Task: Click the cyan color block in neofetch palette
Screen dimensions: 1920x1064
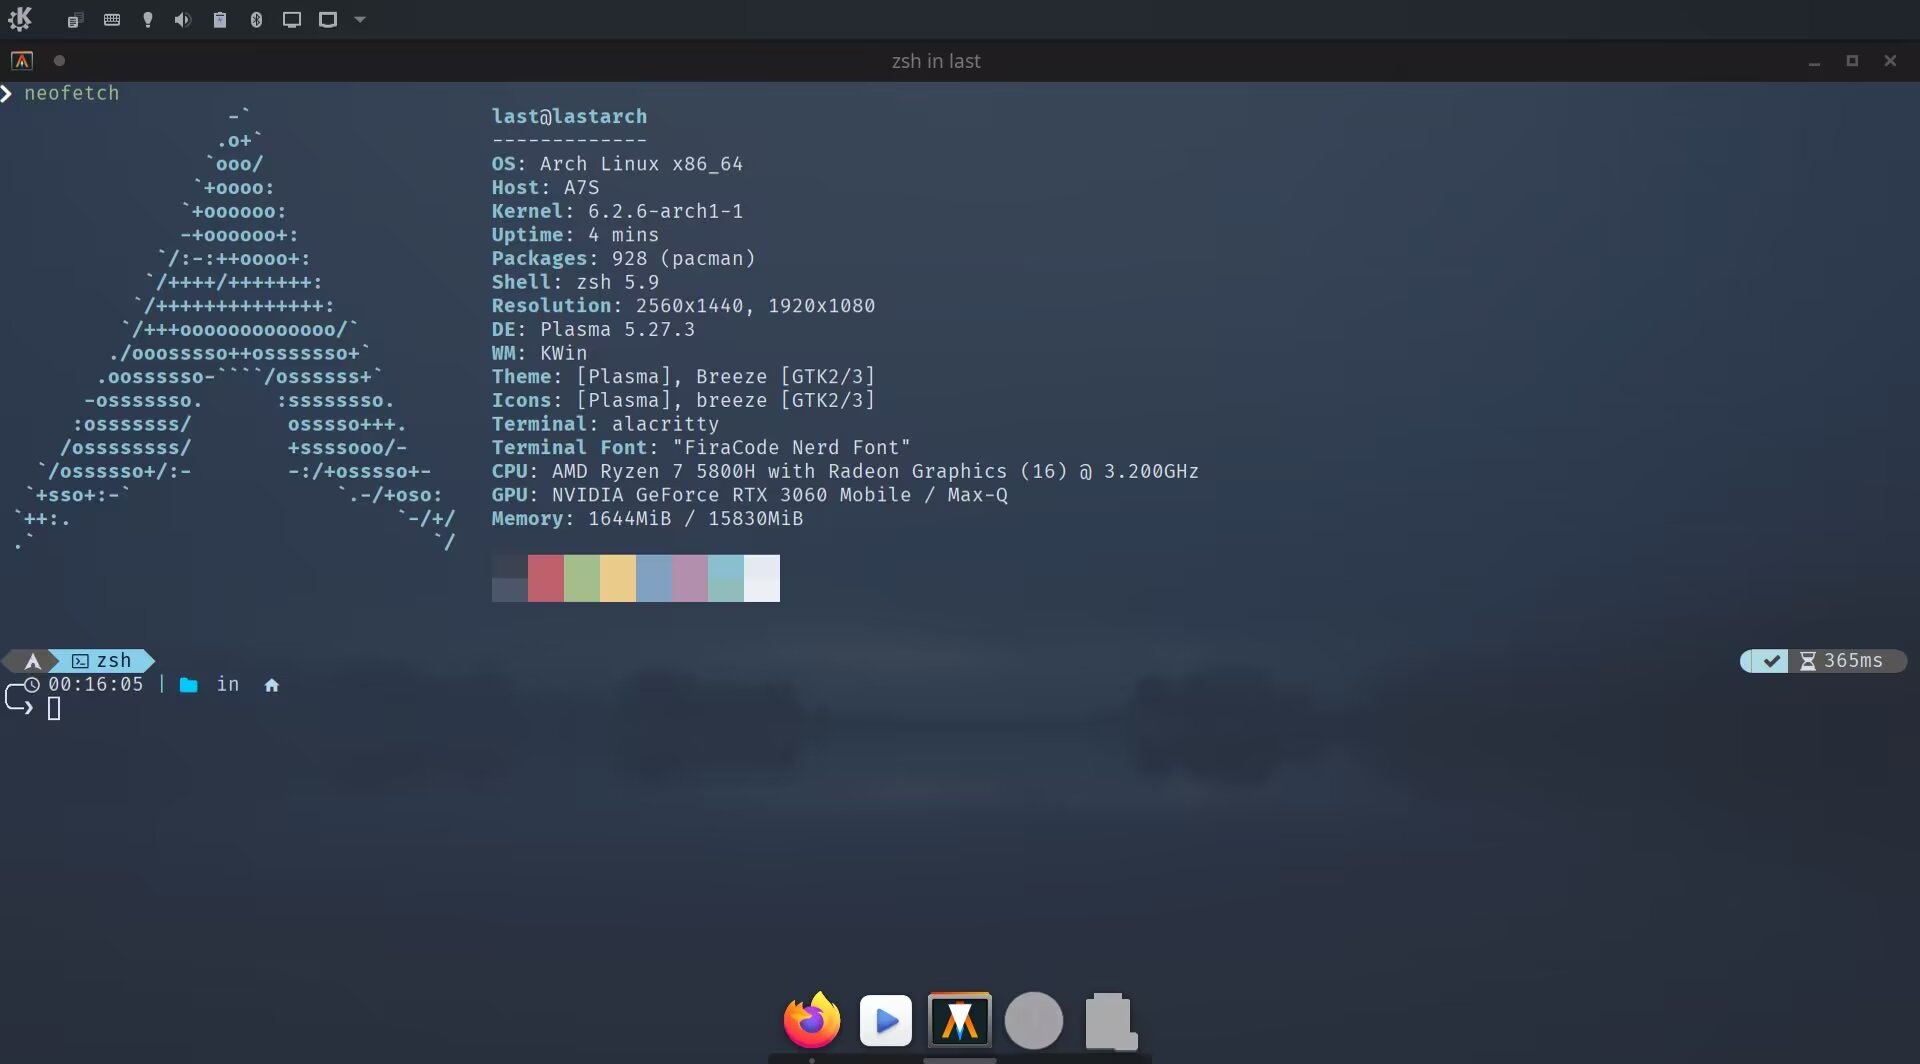Action: tap(726, 578)
